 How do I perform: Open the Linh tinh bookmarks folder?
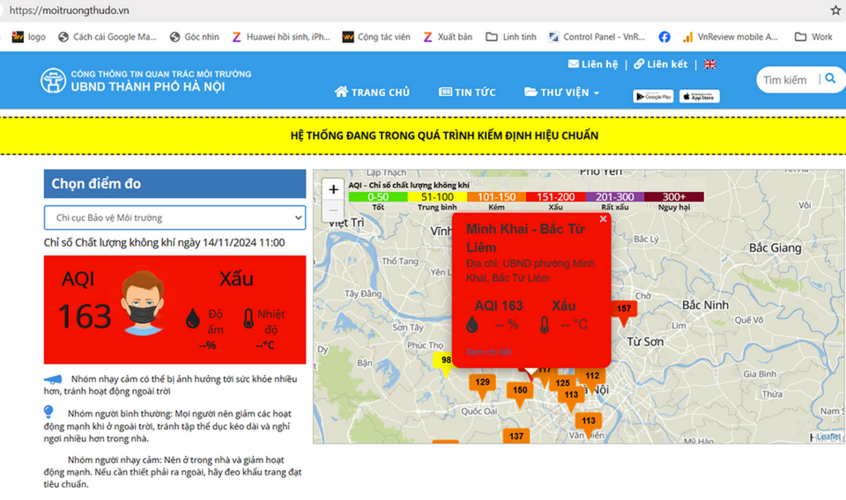[511, 37]
